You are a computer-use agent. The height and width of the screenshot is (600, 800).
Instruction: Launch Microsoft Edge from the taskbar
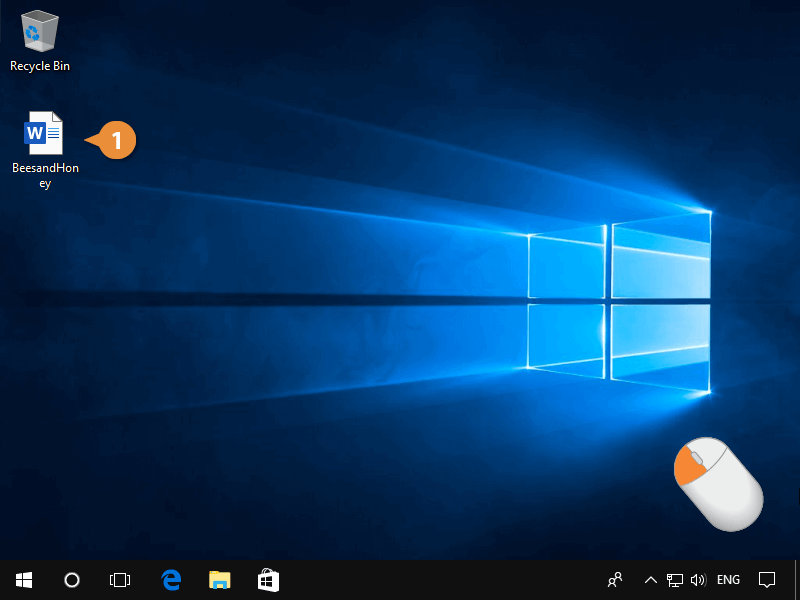click(171, 580)
